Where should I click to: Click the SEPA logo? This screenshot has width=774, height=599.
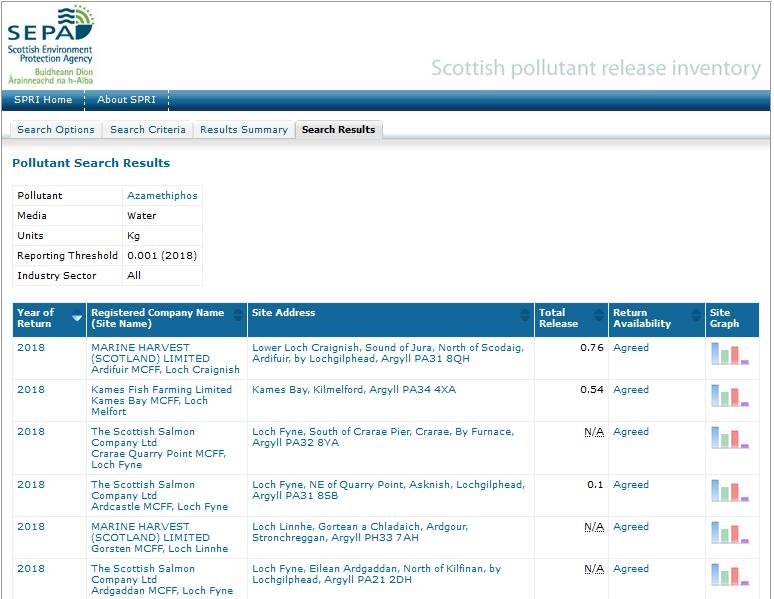tap(50, 43)
